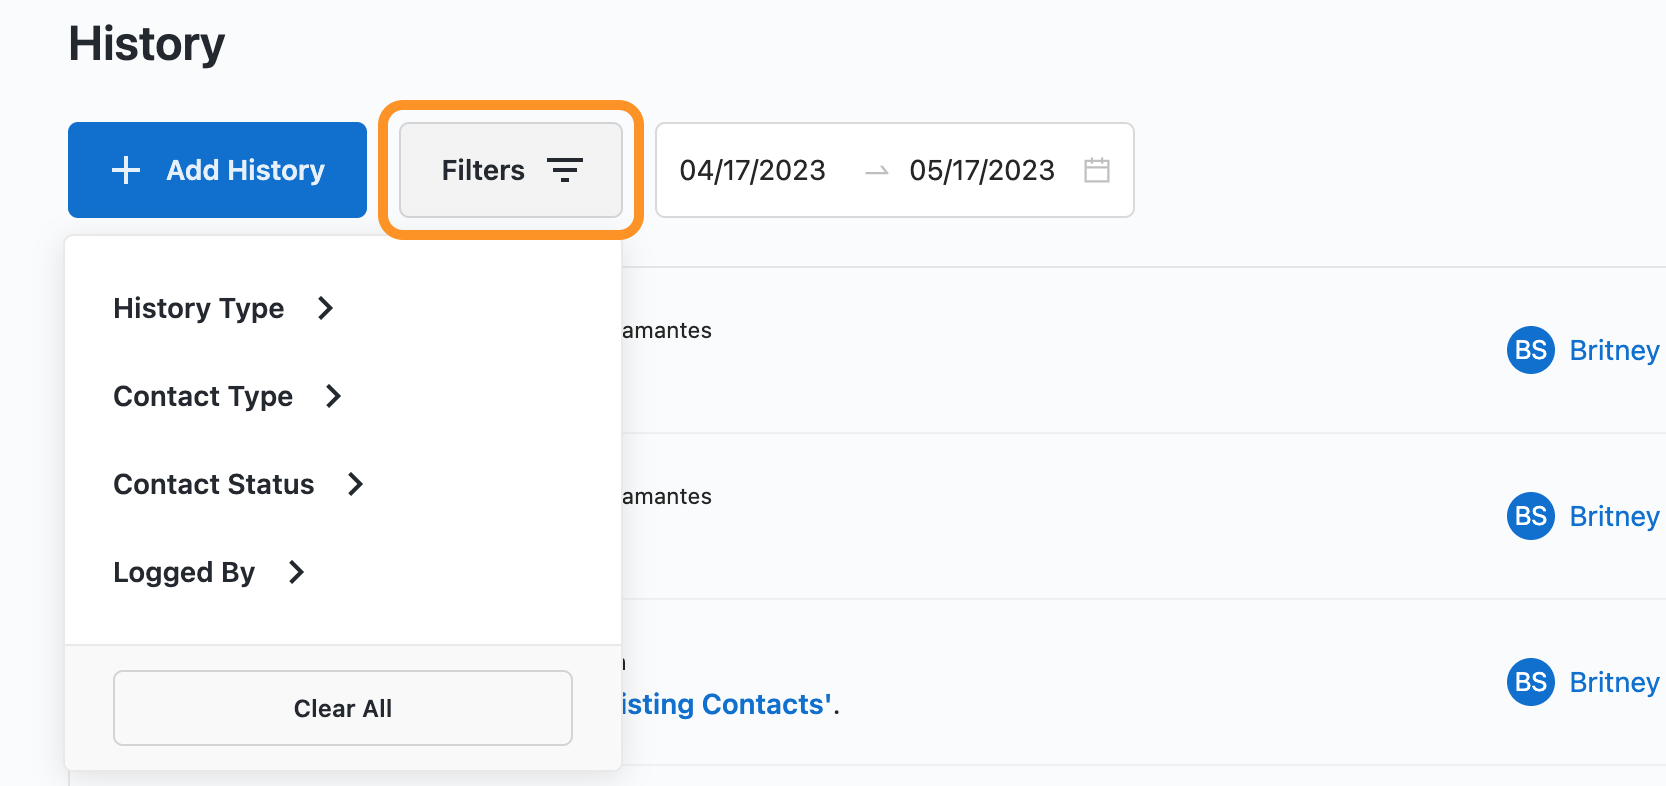Click the filter lines icon
Screen dimensions: 1666x786
pos(565,170)
